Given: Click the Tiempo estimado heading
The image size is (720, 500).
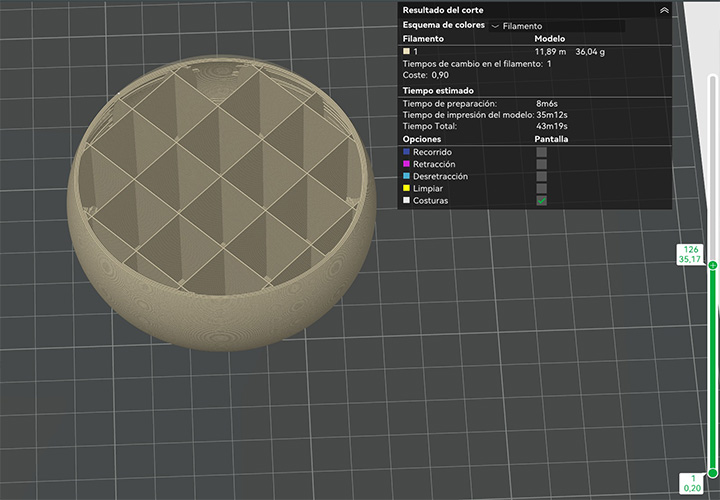Looking at the screenshot, I should (438, 90).
